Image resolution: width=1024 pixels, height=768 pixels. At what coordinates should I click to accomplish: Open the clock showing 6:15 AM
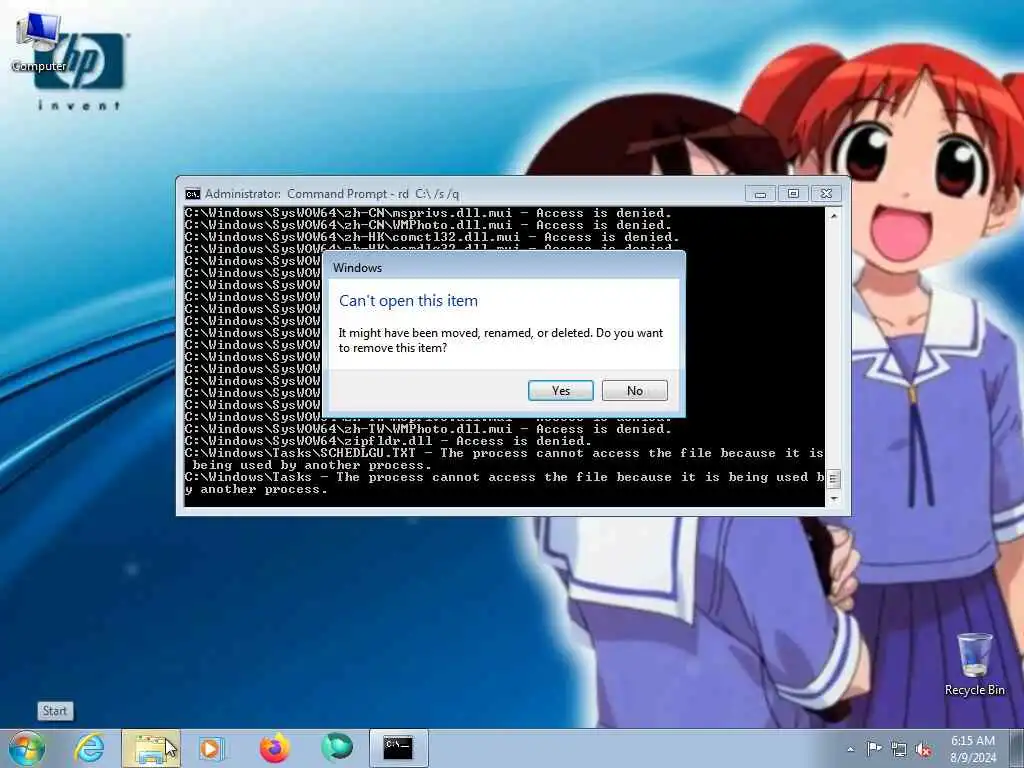coord(972,749)
